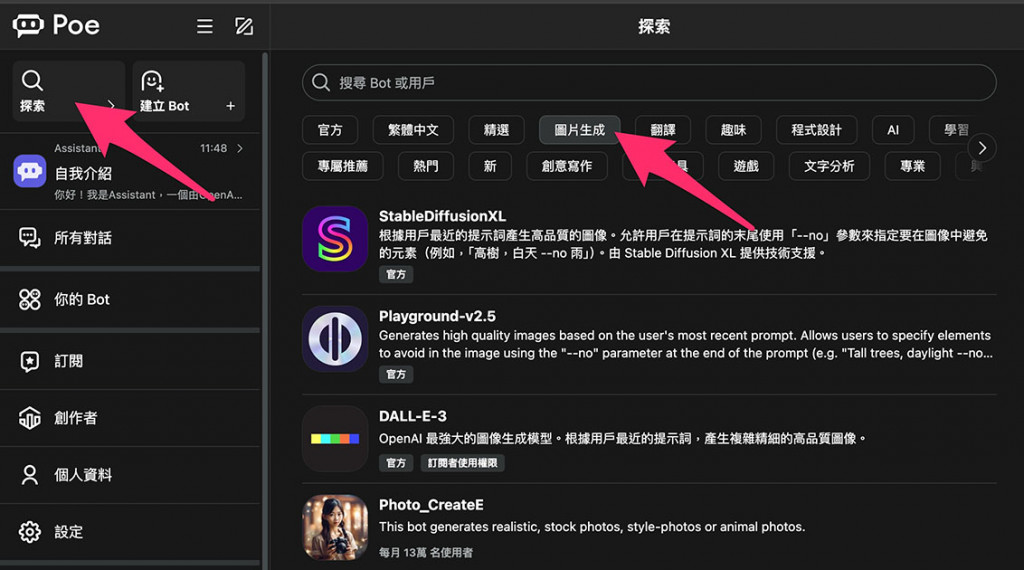Screen dimensions: 1024x570
Task: Click the Poe logo icon
Action: point(28,25)
